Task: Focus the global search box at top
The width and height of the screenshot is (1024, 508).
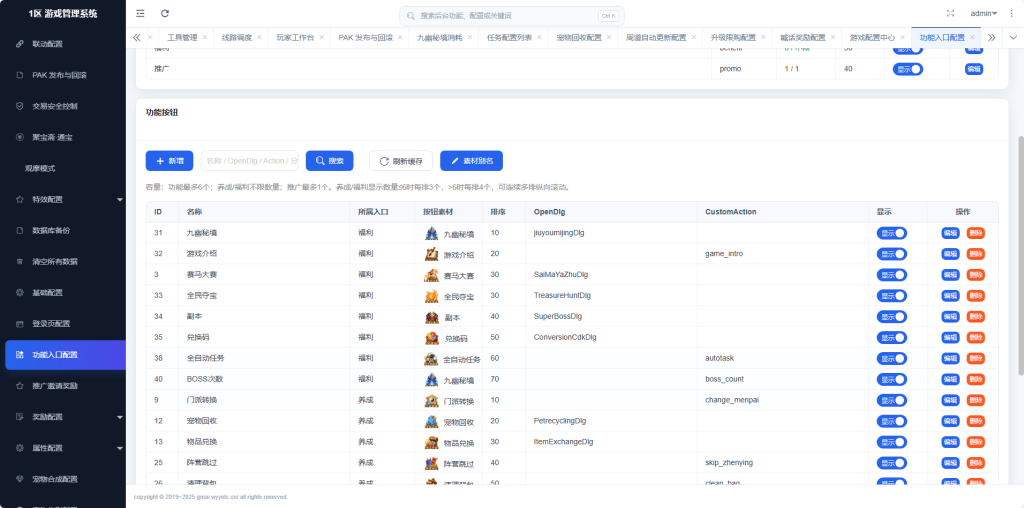Action: (511, 16)
